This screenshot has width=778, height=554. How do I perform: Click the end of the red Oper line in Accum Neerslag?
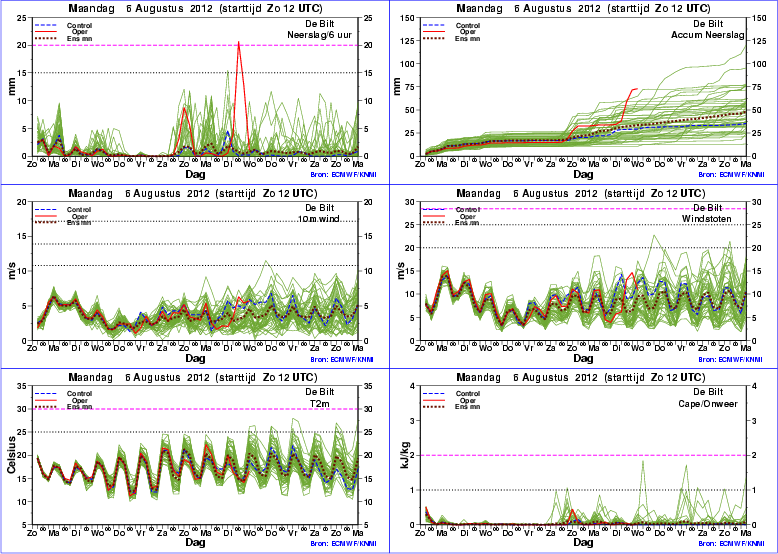[637, 89]
